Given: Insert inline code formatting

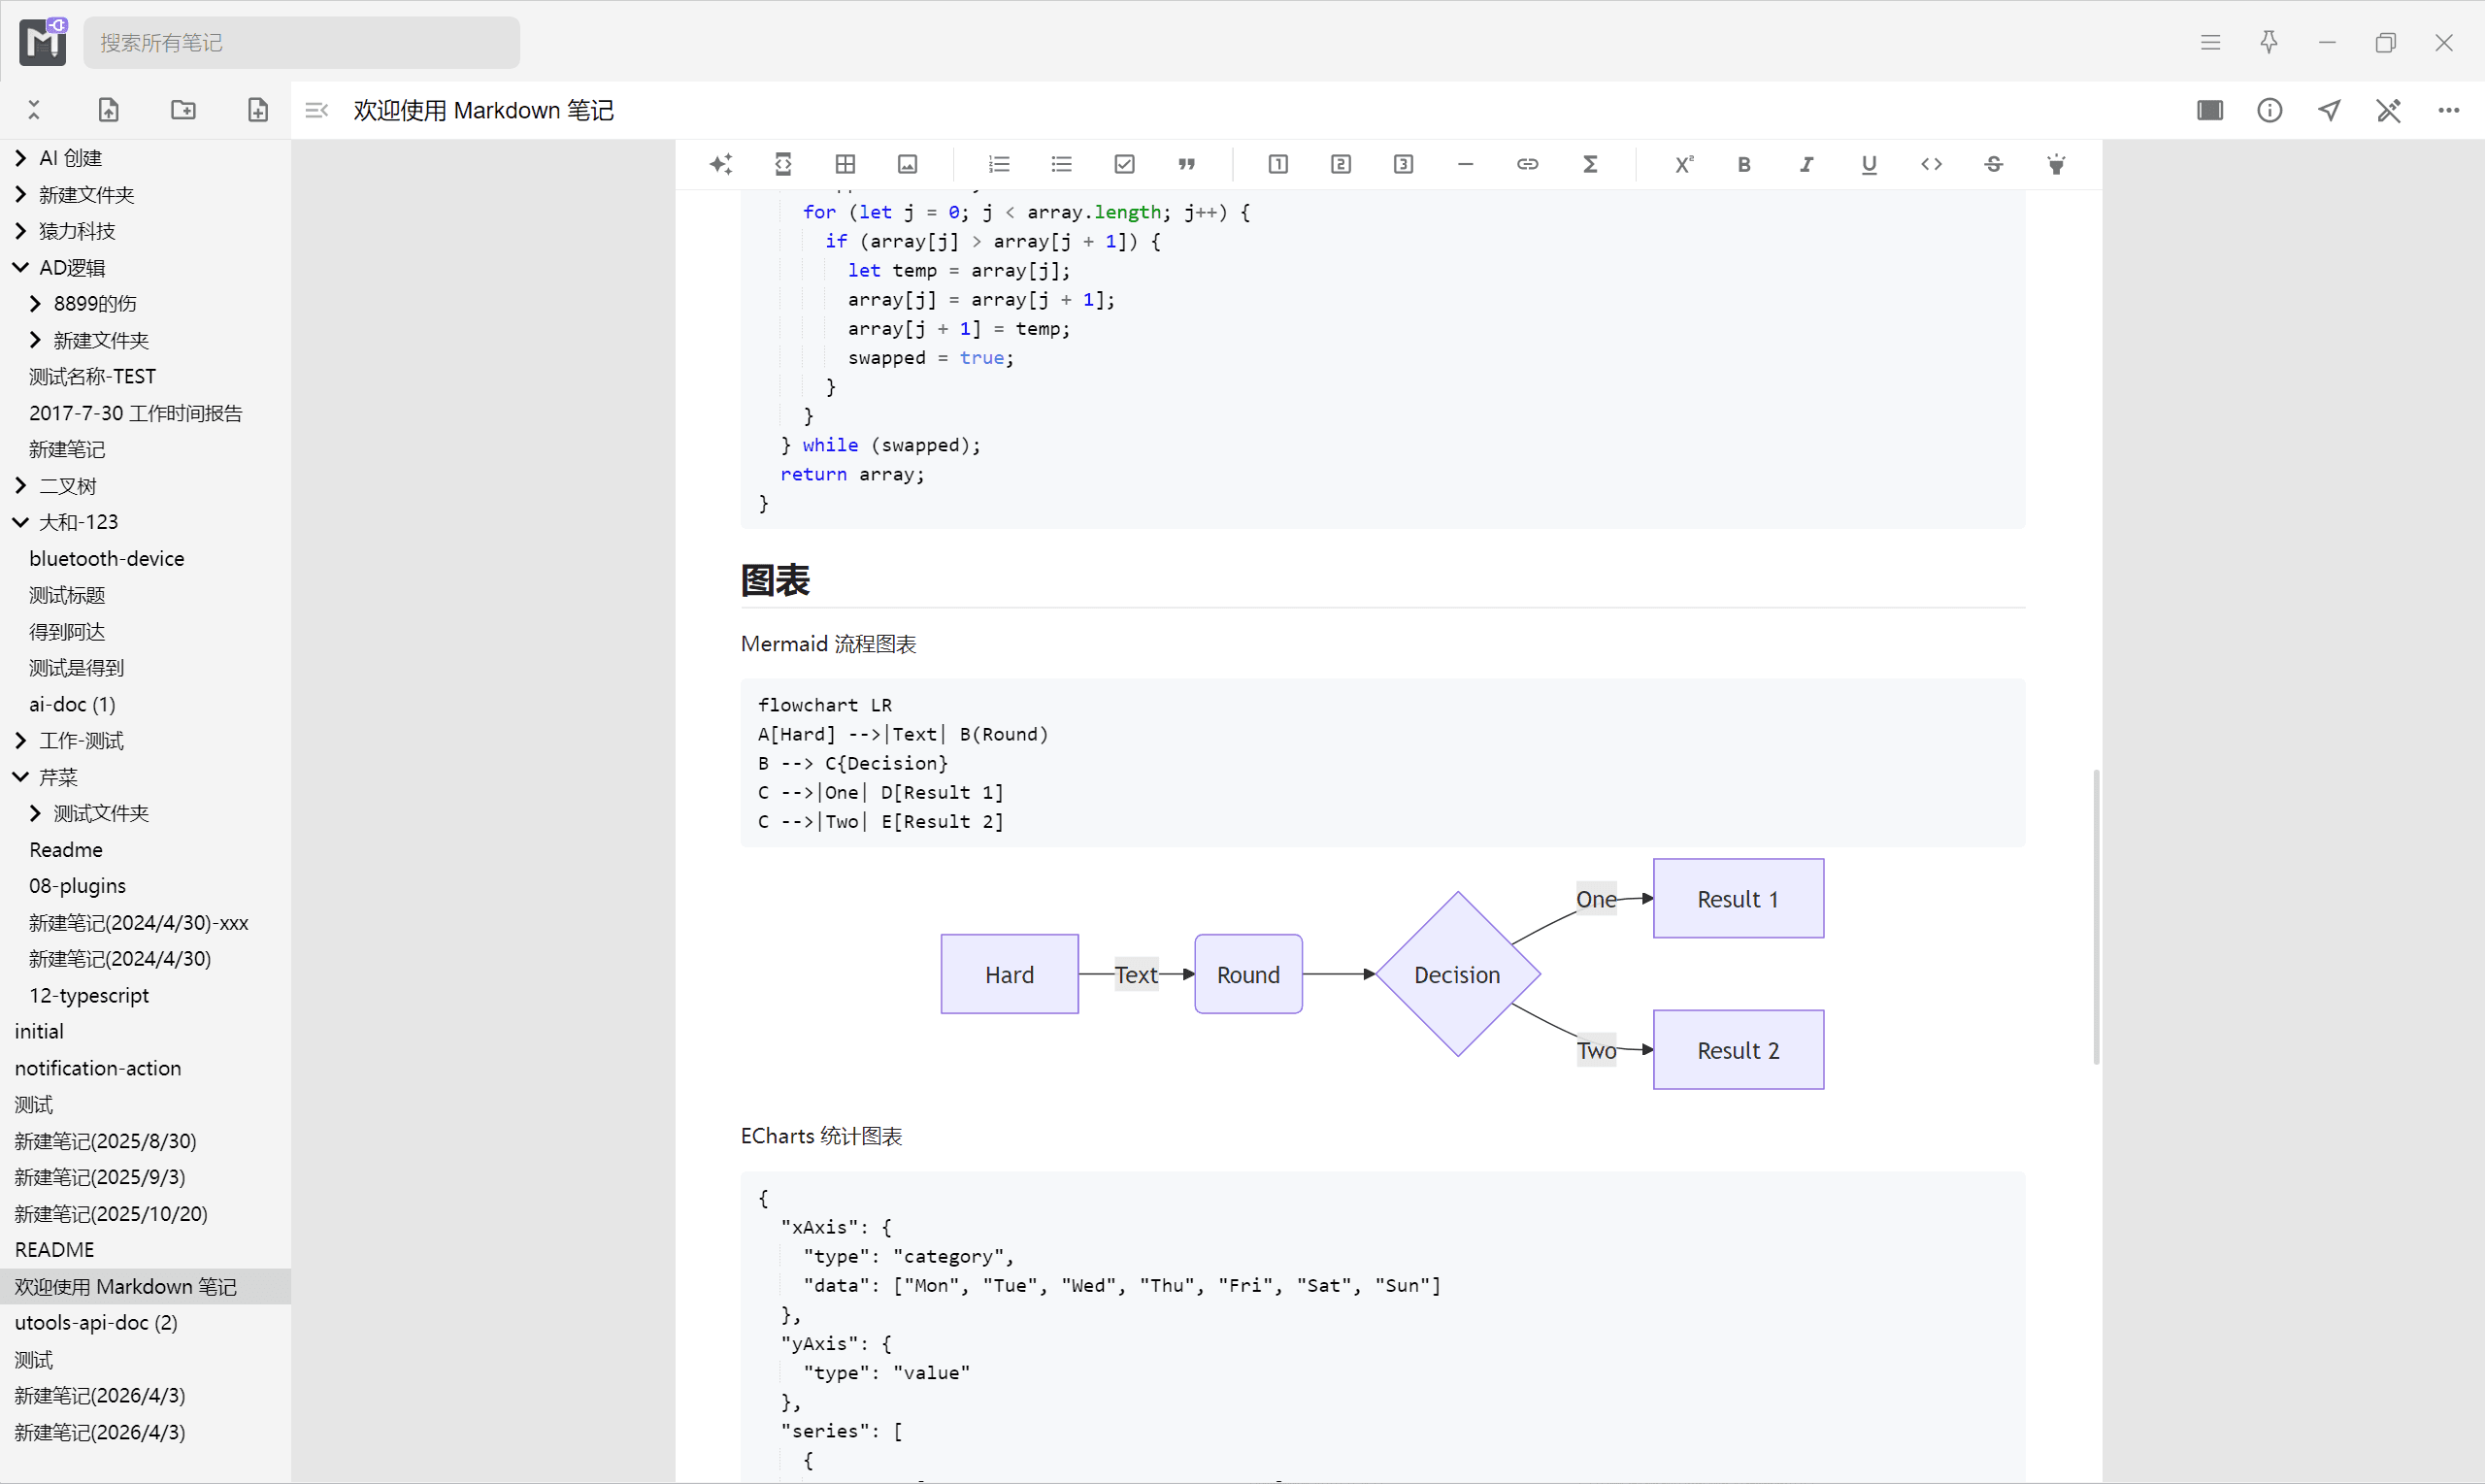Looking at the screenshot, I should point(1931,164).
